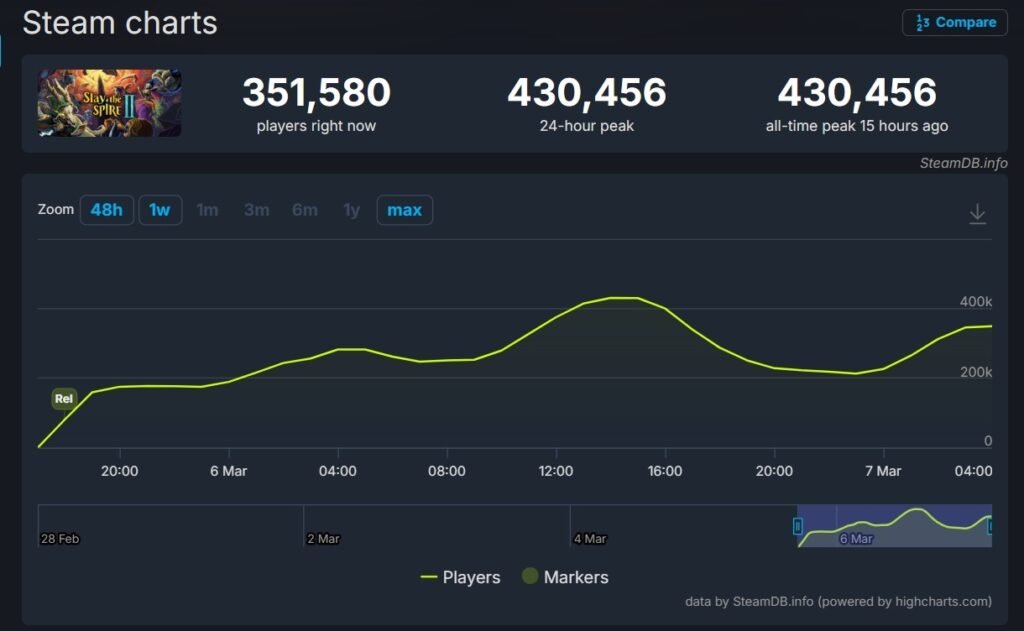Enable the max zoom range
This screenshot has width=1024, height=631.
click(404, 210)
